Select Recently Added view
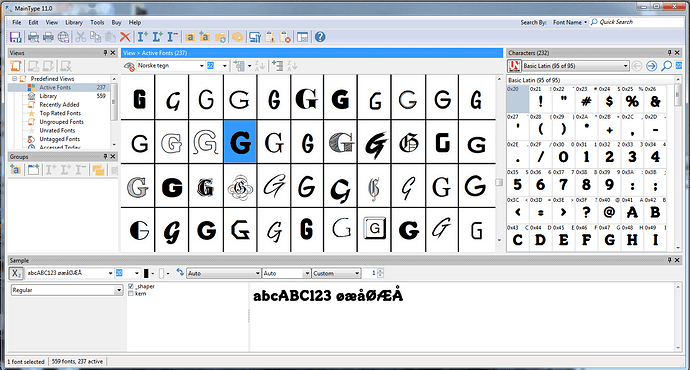 [59, 105]
